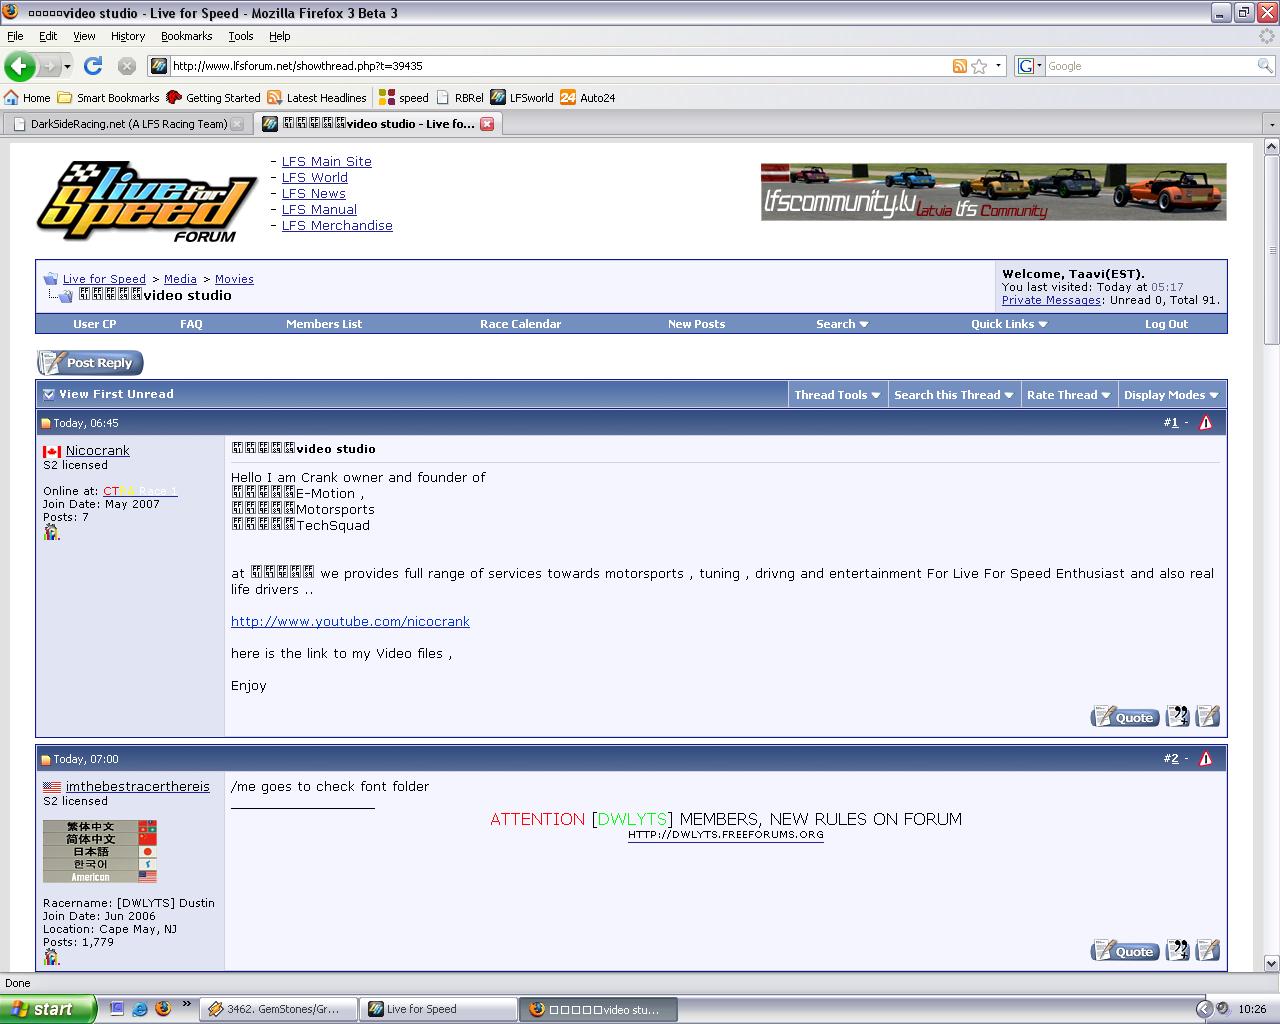
Task: Quote Nicocrank's post with the Quote button
Action: point(1125,717)
